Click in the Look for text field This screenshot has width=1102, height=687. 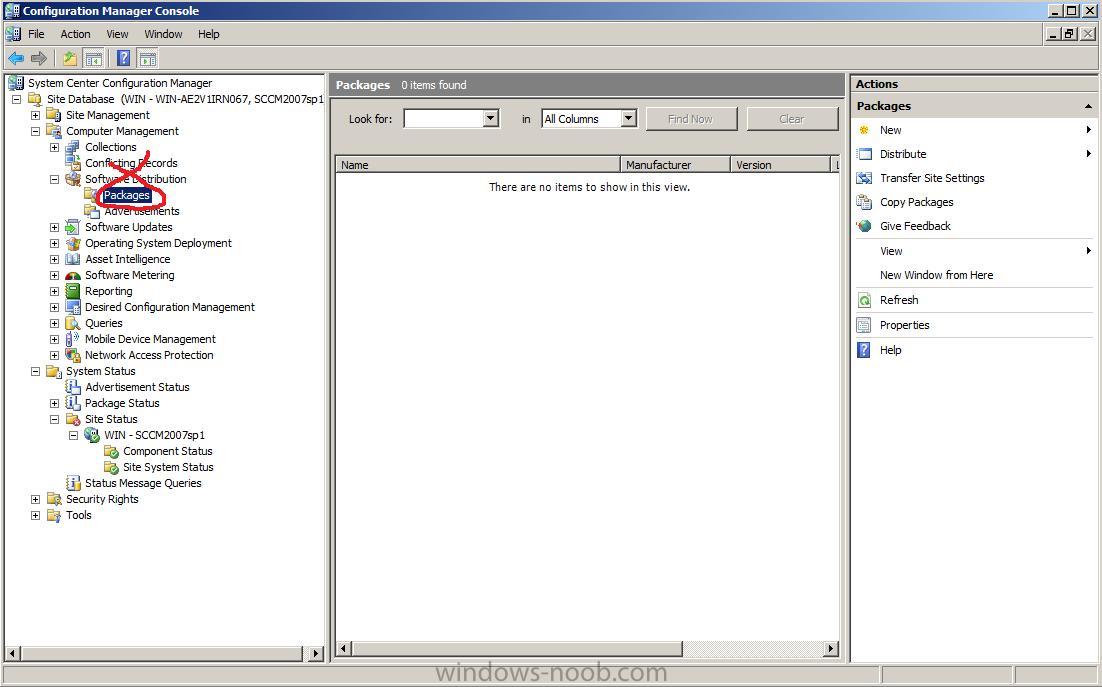443,119
